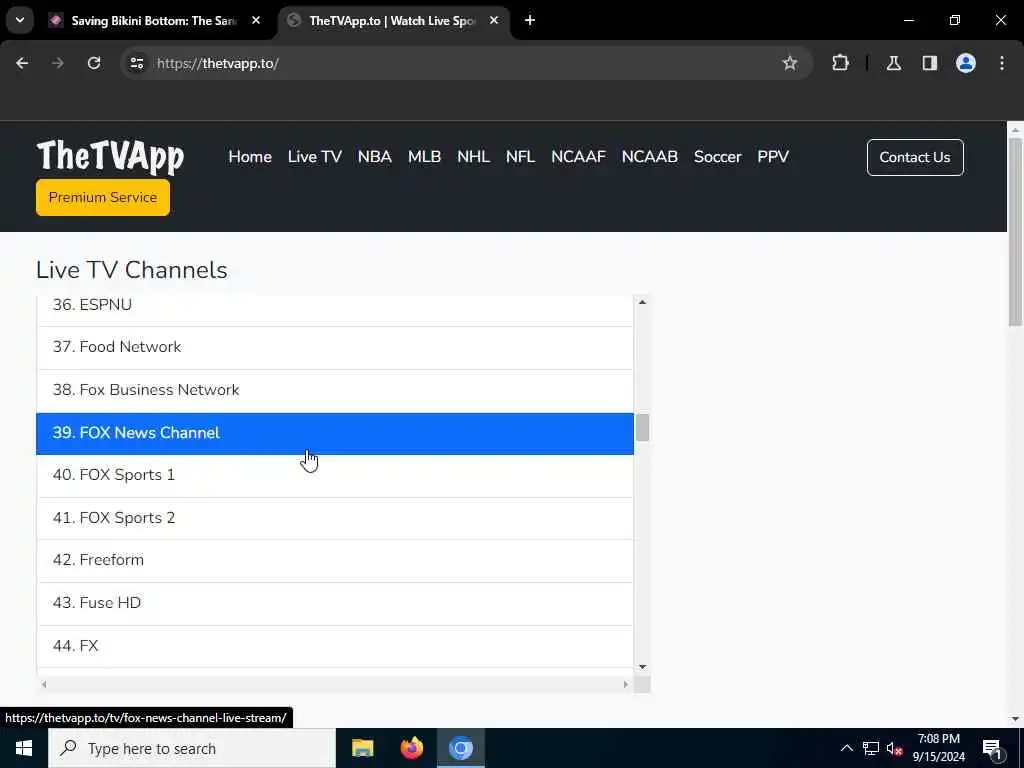Viewport: 1024px width, 768px height.
Task: Open site information icon in address bar
Action: (x=136, y=63)
